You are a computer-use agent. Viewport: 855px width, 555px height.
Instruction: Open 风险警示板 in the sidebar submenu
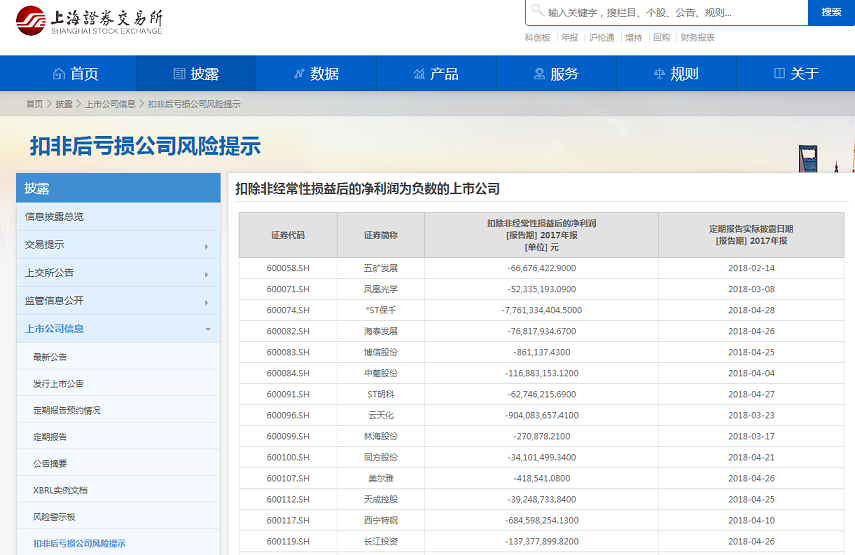[x=118, y=517]
